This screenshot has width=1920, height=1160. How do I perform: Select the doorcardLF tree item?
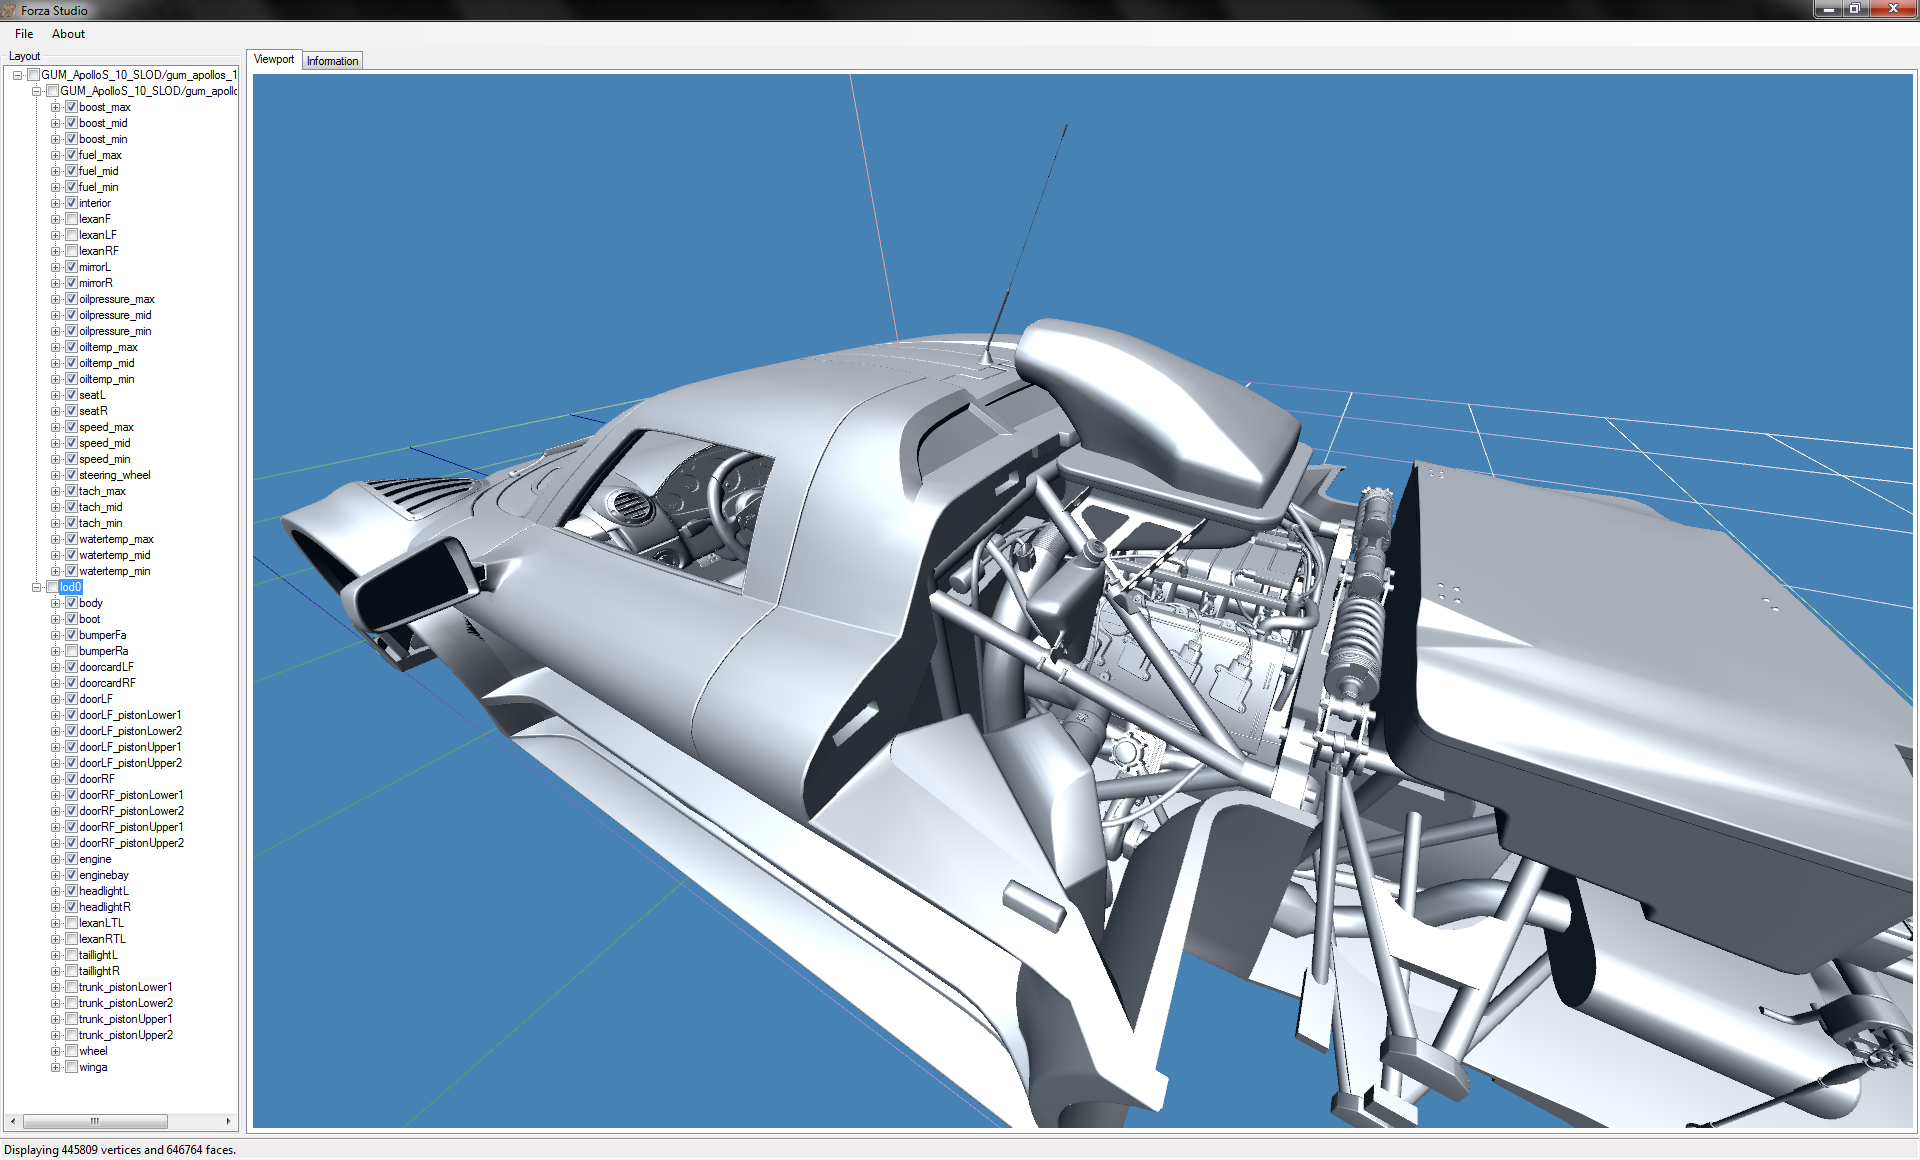[x=106, y=667]
